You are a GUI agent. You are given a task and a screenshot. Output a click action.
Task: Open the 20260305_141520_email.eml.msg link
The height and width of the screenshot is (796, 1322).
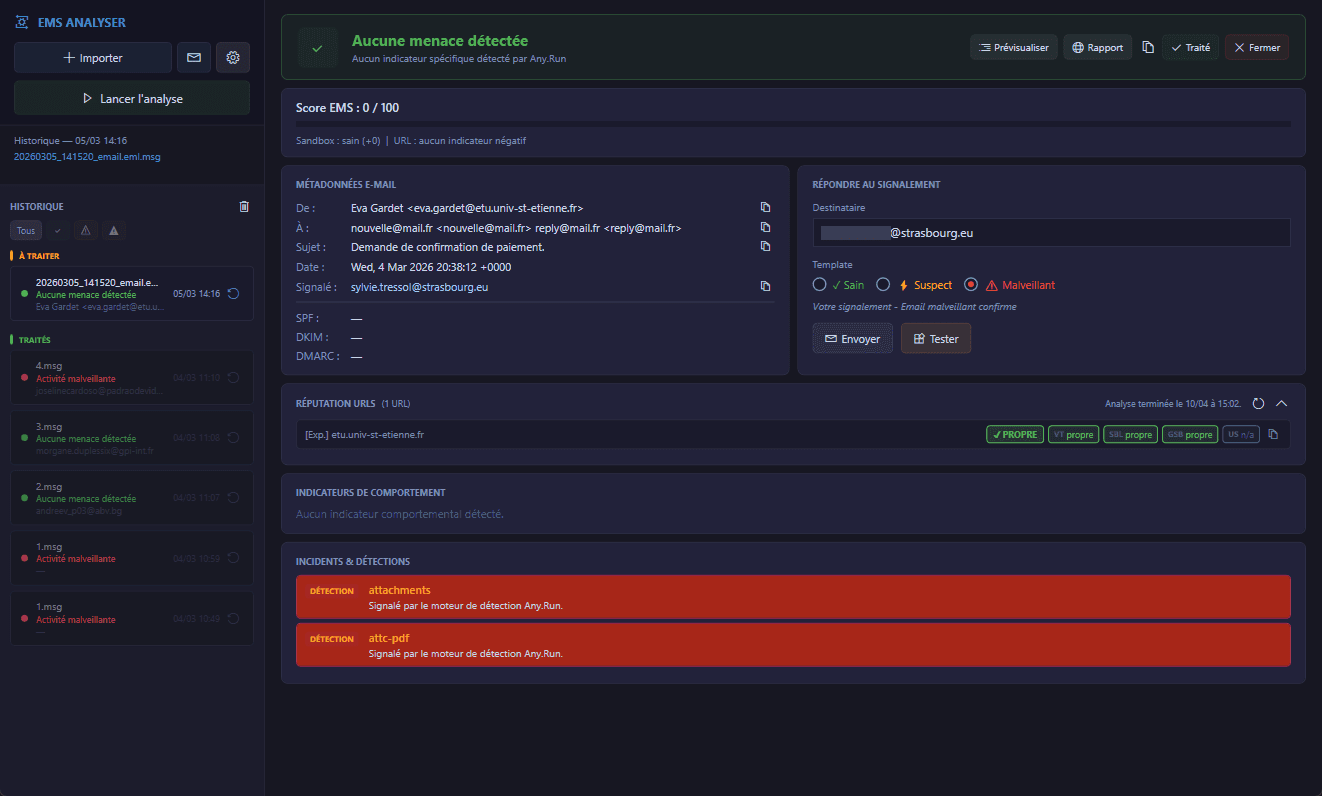(86, 156)
